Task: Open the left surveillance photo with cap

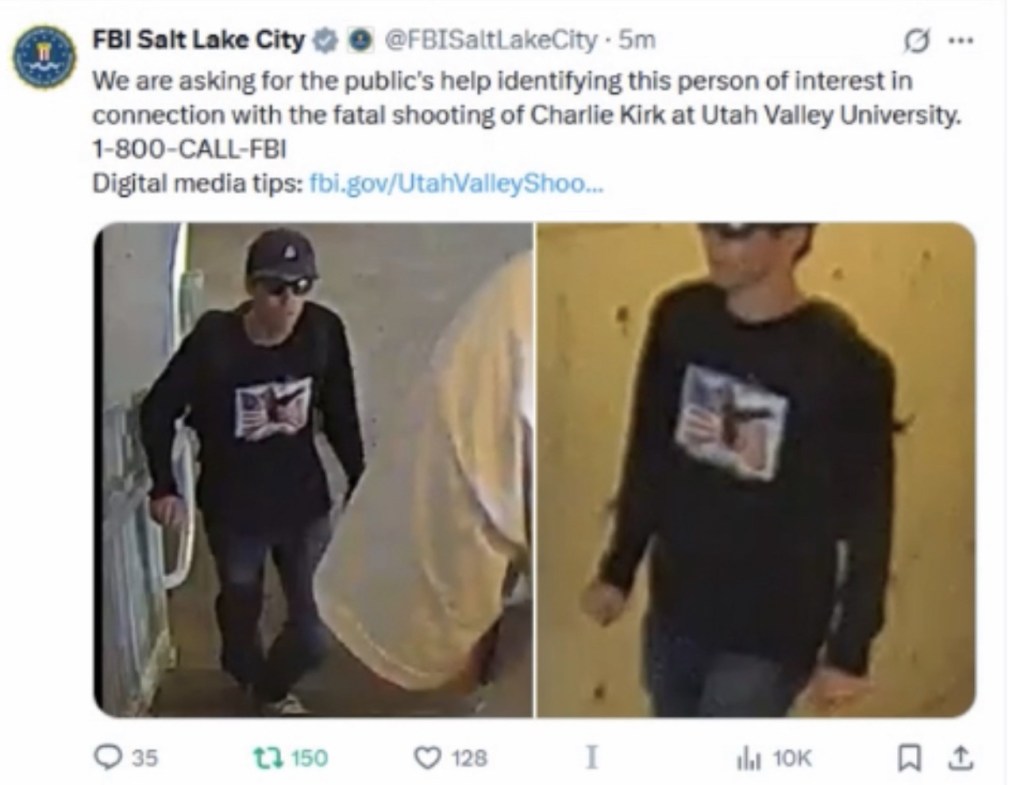Action: click(313, 470)
